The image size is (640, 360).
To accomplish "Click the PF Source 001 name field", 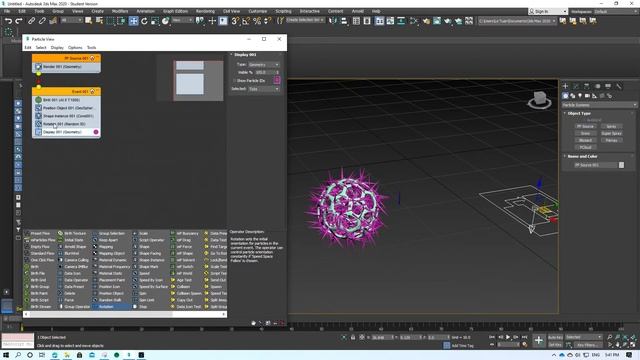I will coord(596,165).
